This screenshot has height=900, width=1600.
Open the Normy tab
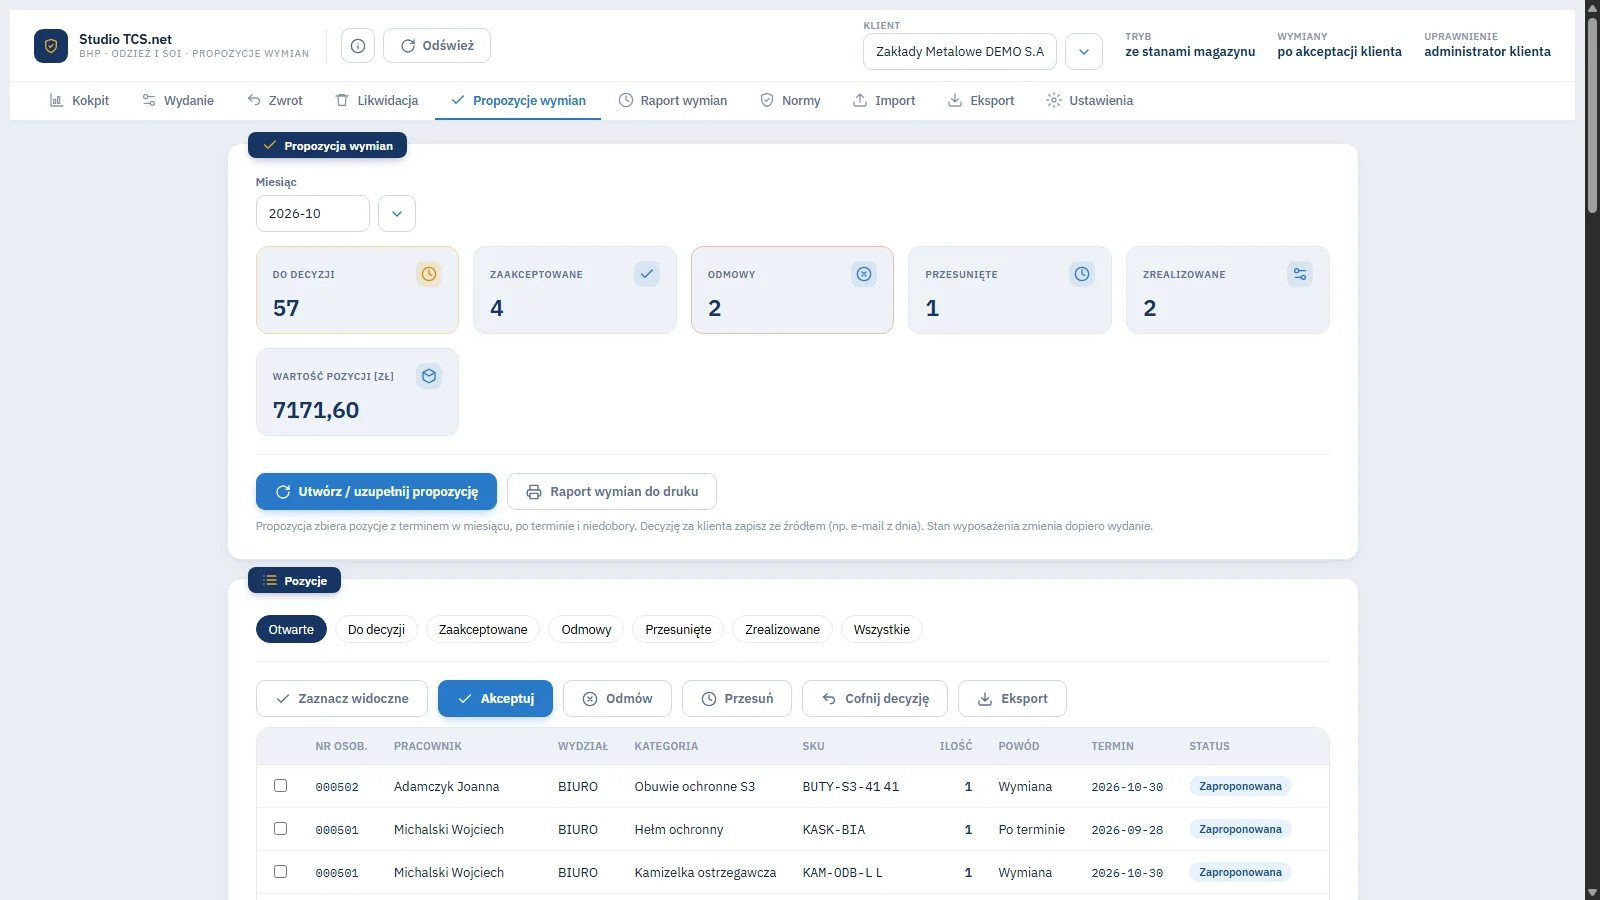click(x=791, y=101)
